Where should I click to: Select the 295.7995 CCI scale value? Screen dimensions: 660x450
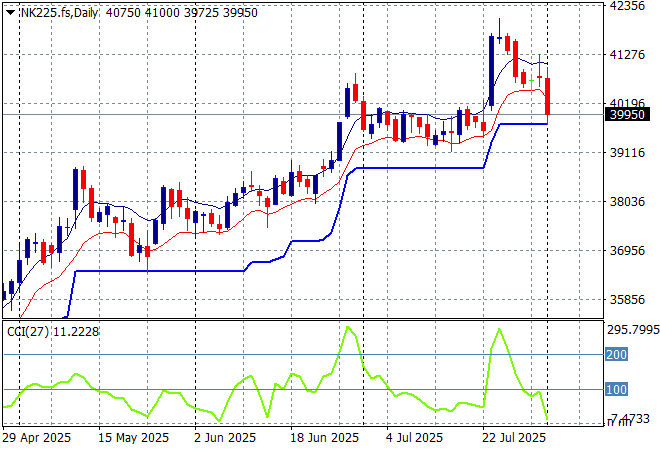tap(633, 330)
